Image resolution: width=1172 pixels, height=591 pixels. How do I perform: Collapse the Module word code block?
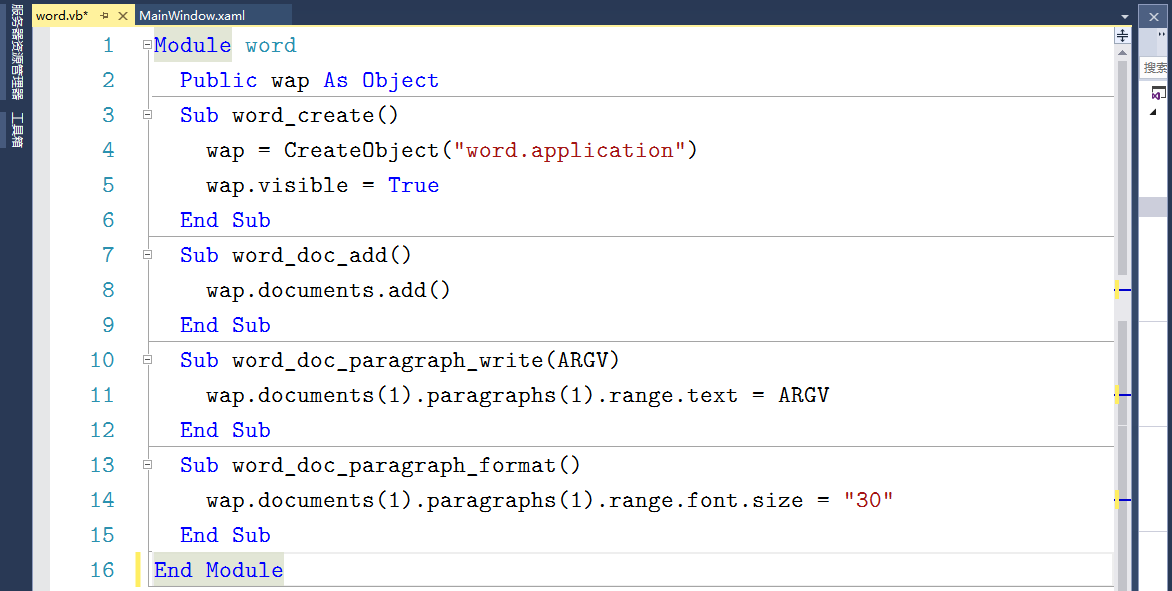147,45
